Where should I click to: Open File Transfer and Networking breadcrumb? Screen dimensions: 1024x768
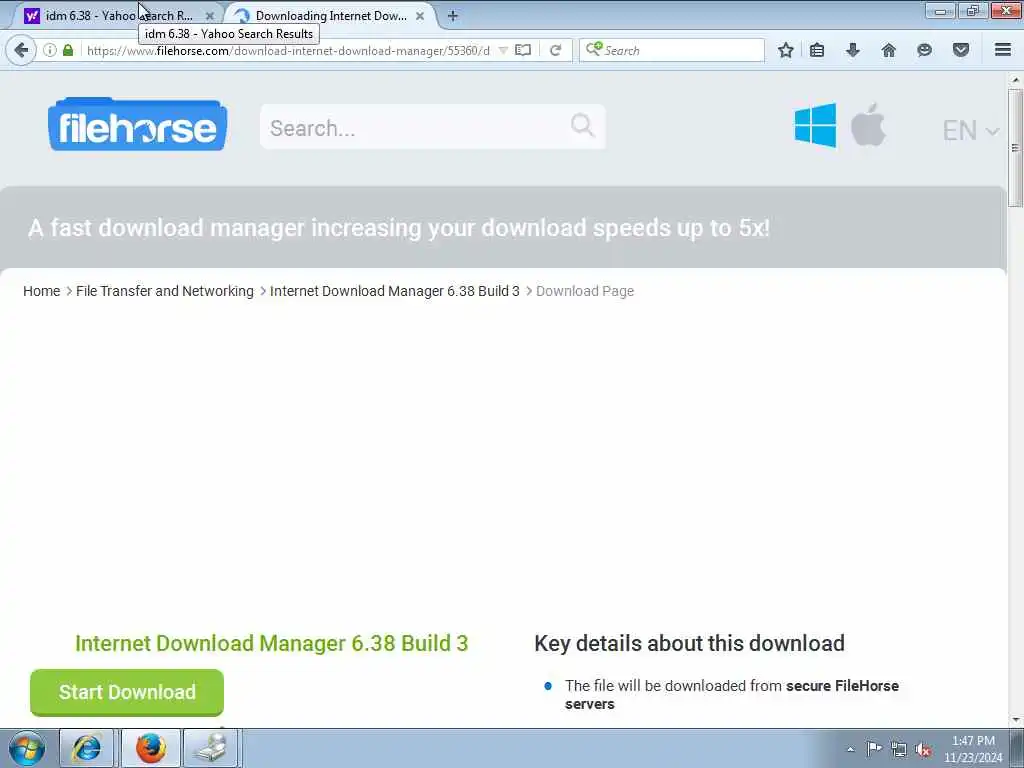click(x=165, y=291)
